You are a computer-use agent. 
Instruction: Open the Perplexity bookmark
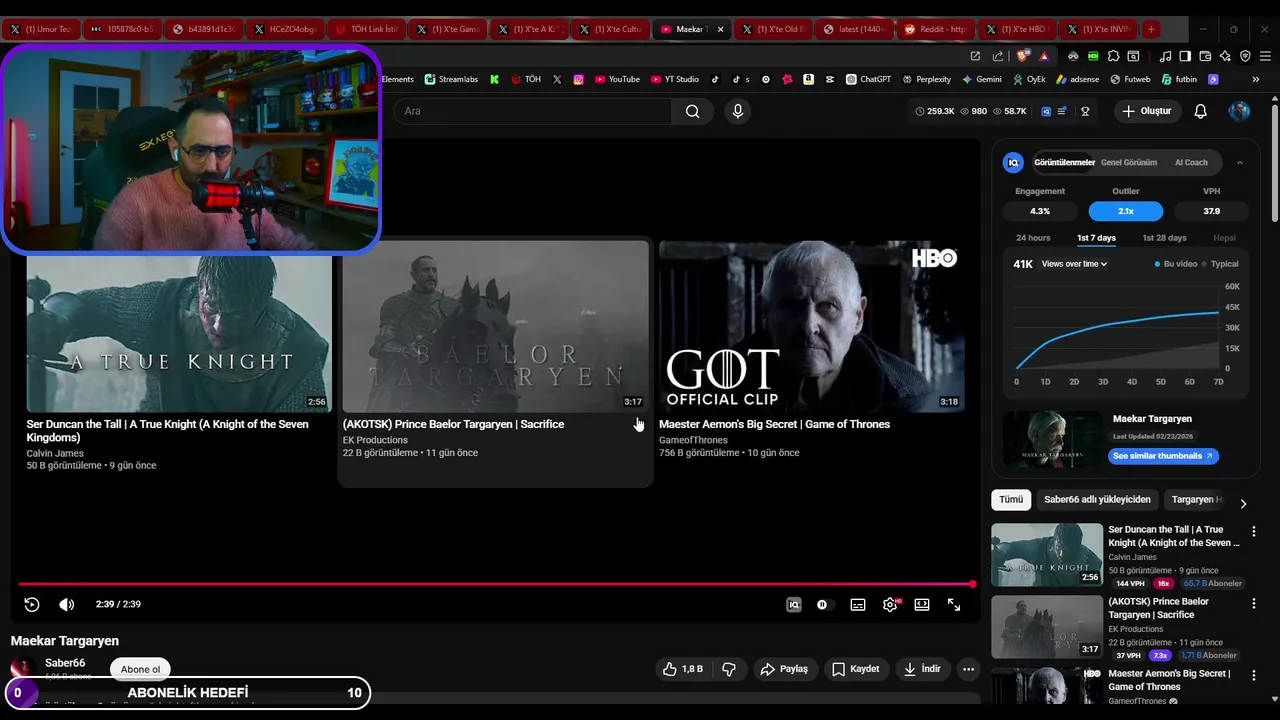point(927,79)
